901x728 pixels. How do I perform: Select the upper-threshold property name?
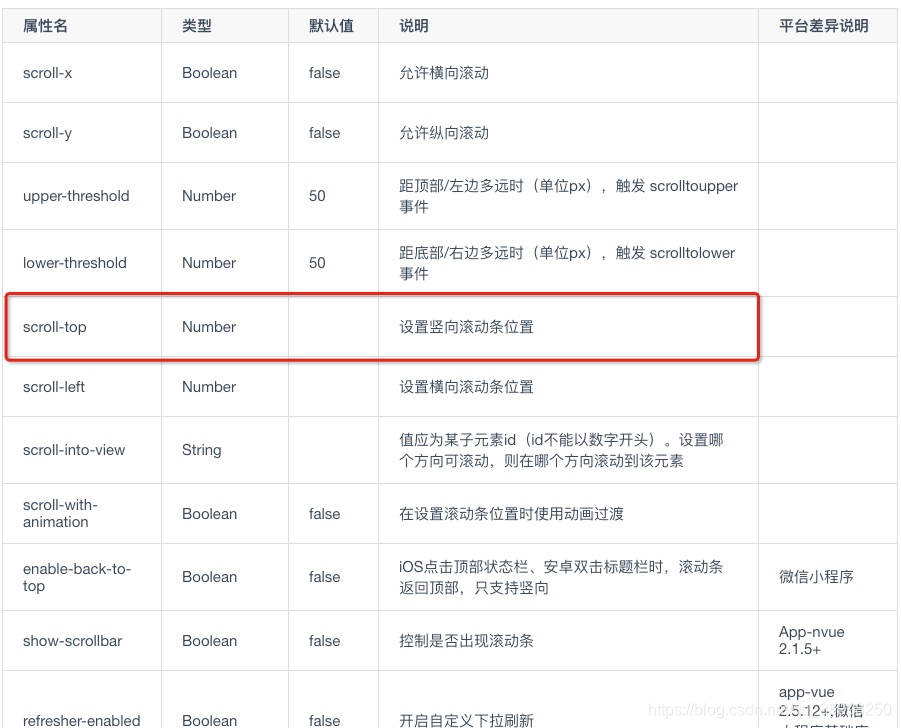(76, 196)
